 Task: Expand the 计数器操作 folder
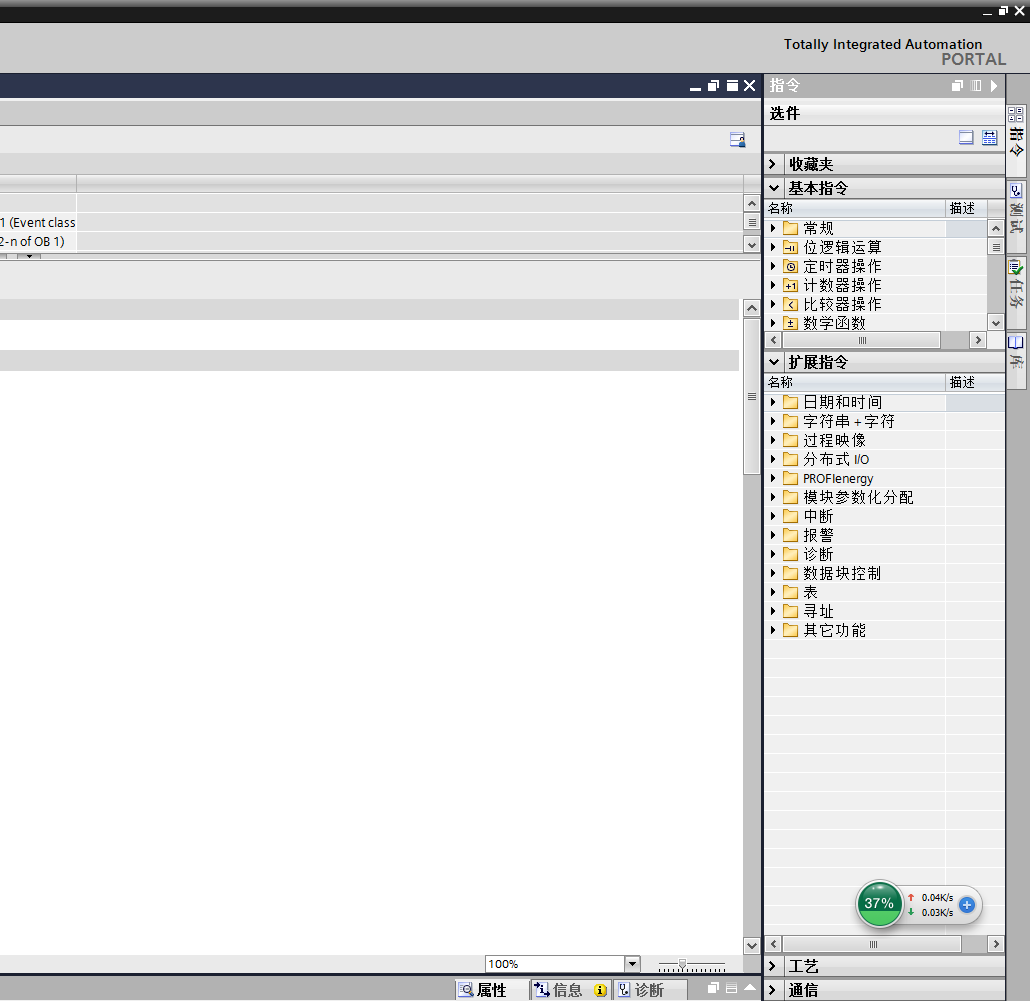[773, 285]
